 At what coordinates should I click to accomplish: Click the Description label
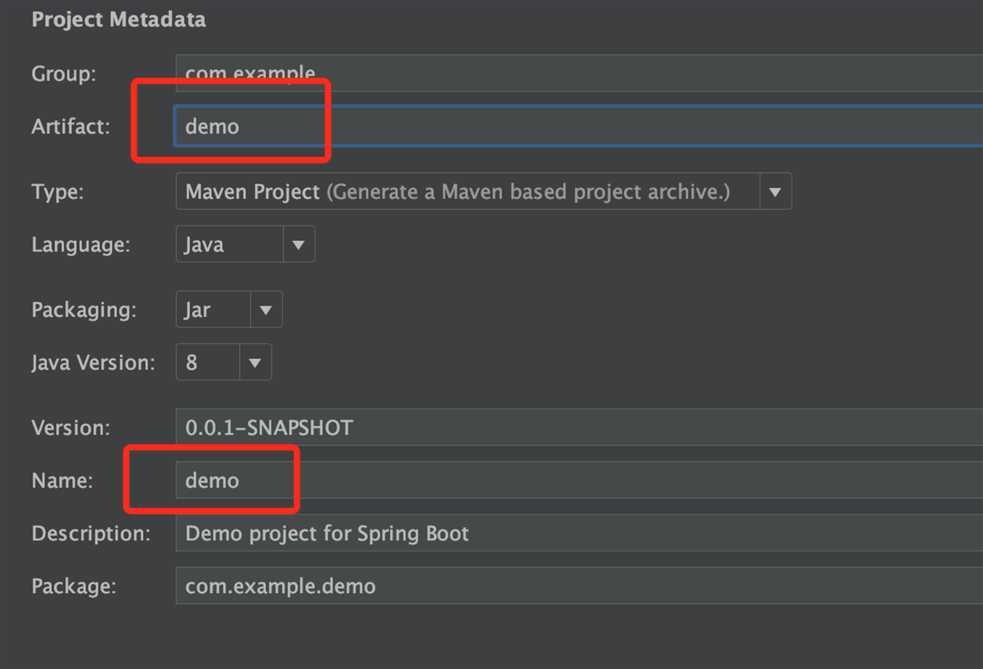coord(91,533)
